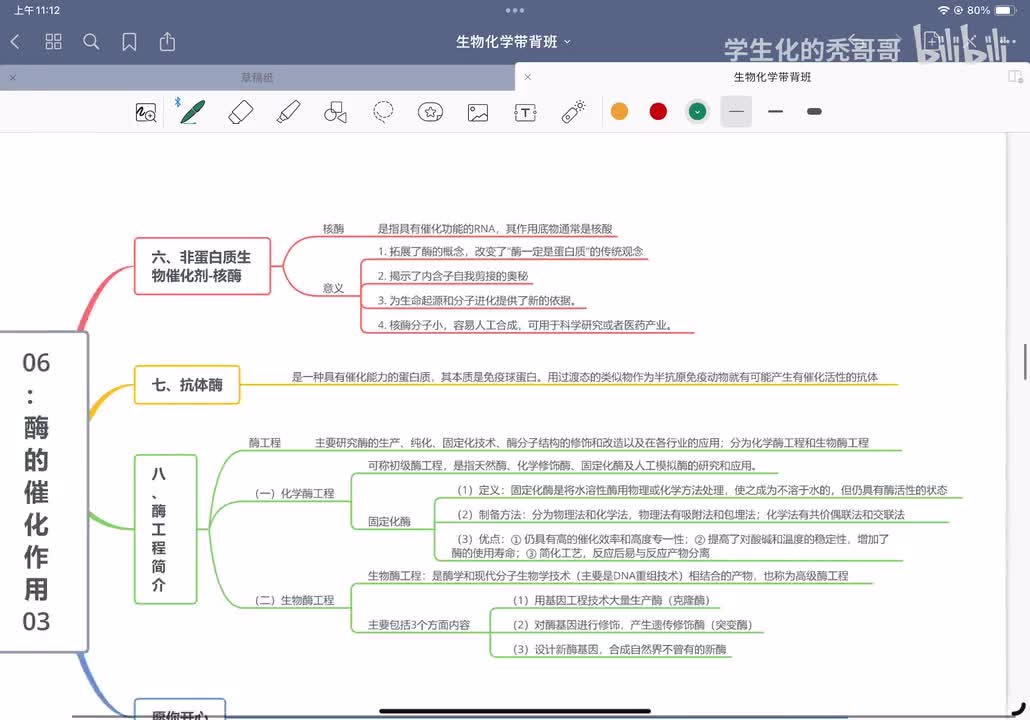1030x720 pixels.
Task: Click the 意义 branch label
Action: (x=334, y=288)
